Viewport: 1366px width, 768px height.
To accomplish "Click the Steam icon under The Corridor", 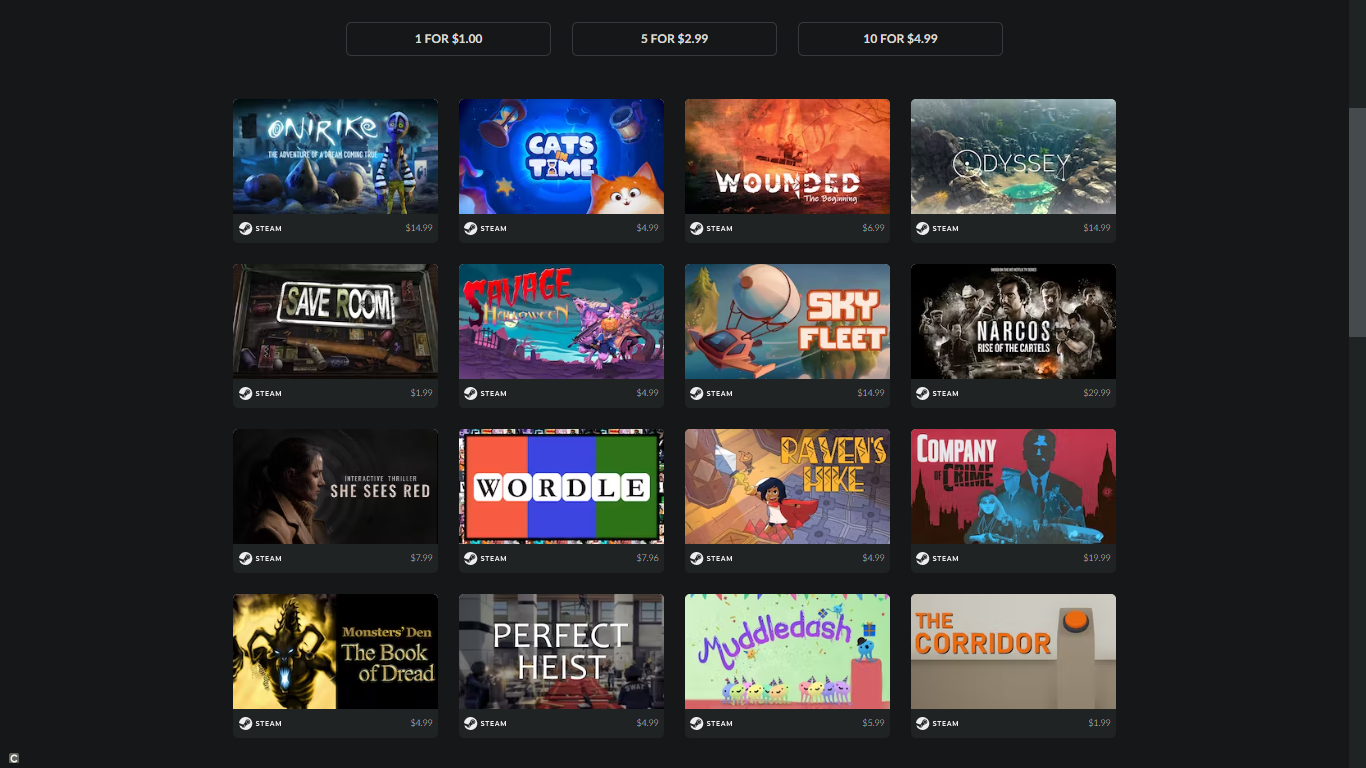I will 923,723.
